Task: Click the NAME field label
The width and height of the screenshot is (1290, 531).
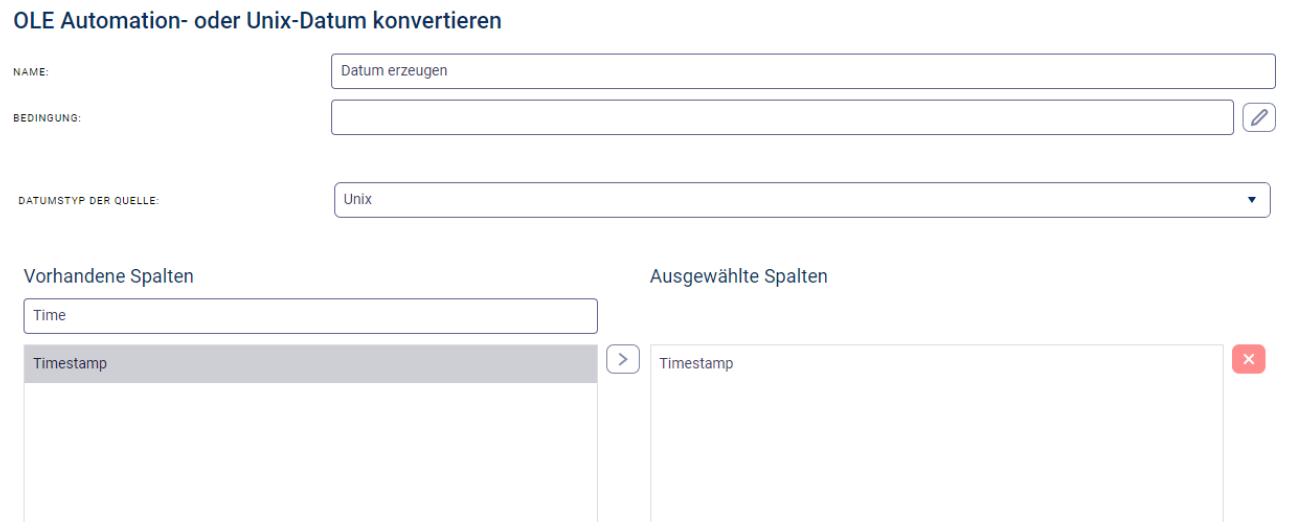Action: 30,72
